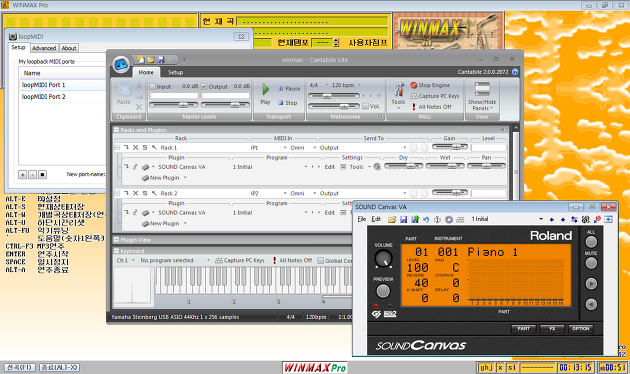Click New file icon in Cantabile quick toolbar

(x=141, y=60)
